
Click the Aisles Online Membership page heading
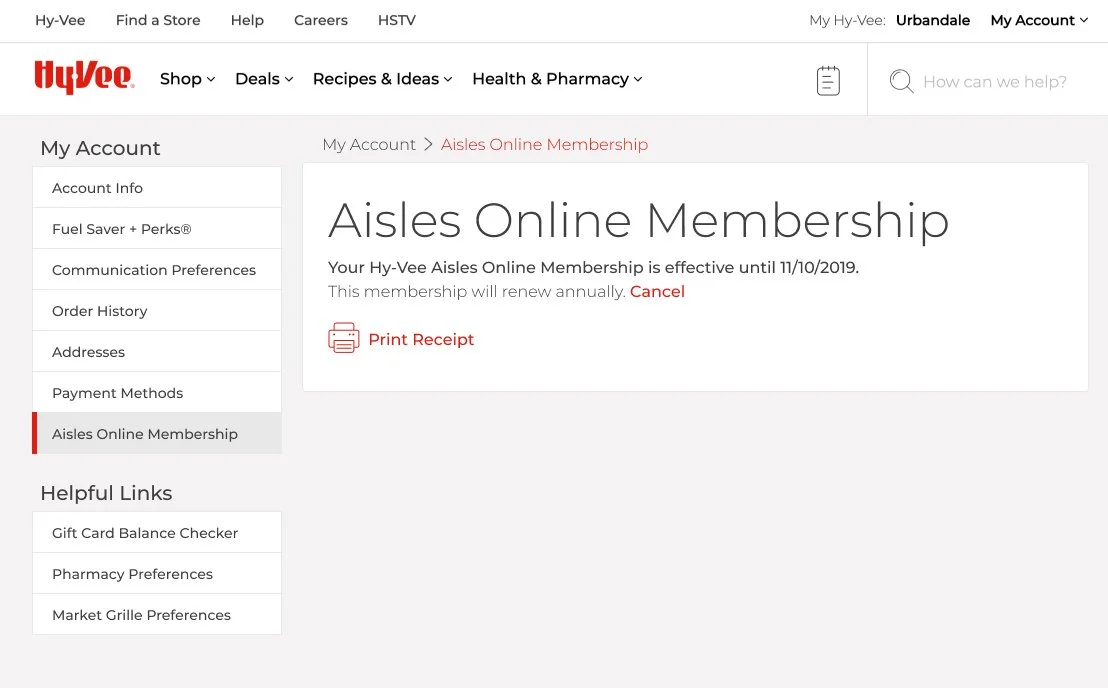point(639,220)
